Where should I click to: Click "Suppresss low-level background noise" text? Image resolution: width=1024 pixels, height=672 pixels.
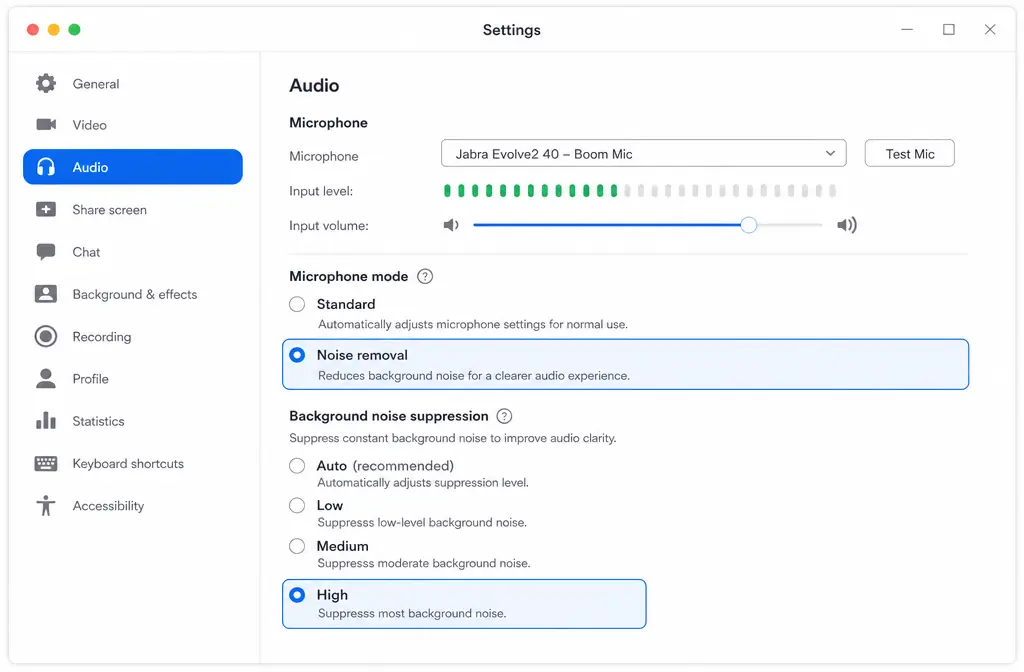pyautogui.click(x=422, y=522)
